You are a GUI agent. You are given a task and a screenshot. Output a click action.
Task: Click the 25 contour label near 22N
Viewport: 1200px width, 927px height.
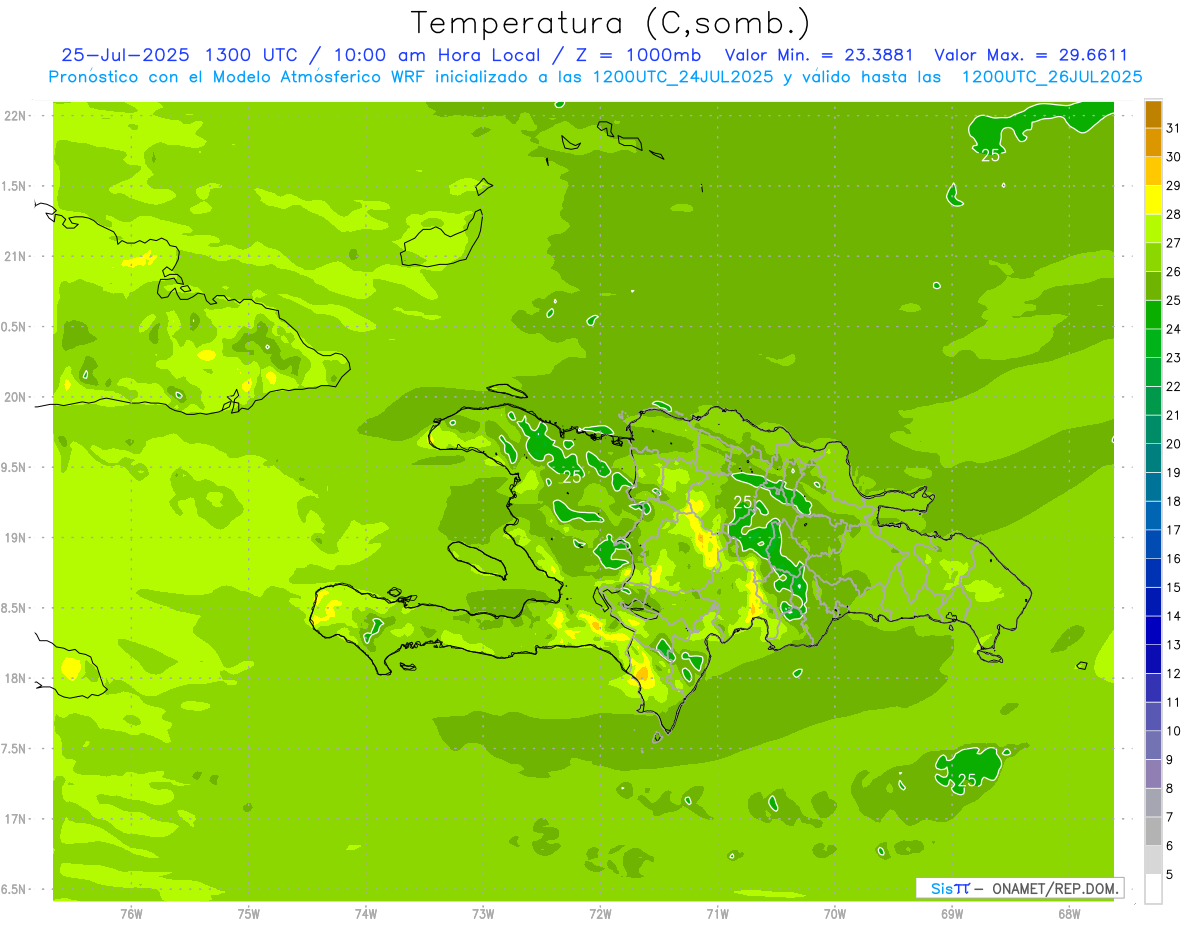pyautogui.click(x=990, y=155)
